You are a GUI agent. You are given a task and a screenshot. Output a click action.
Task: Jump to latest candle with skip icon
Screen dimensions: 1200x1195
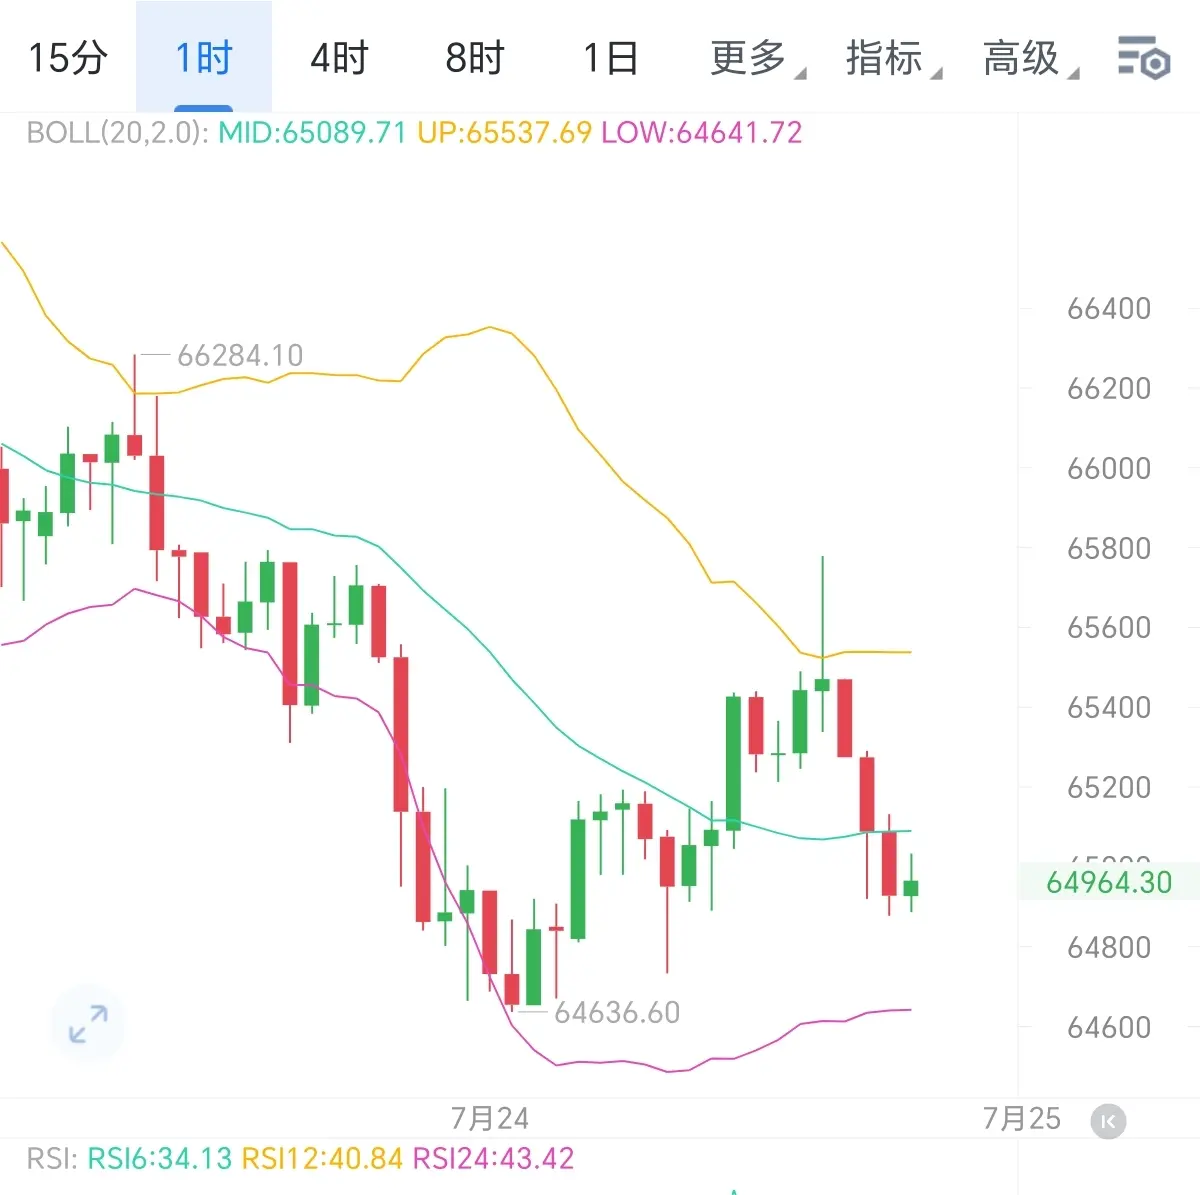pos(1108,1121)
